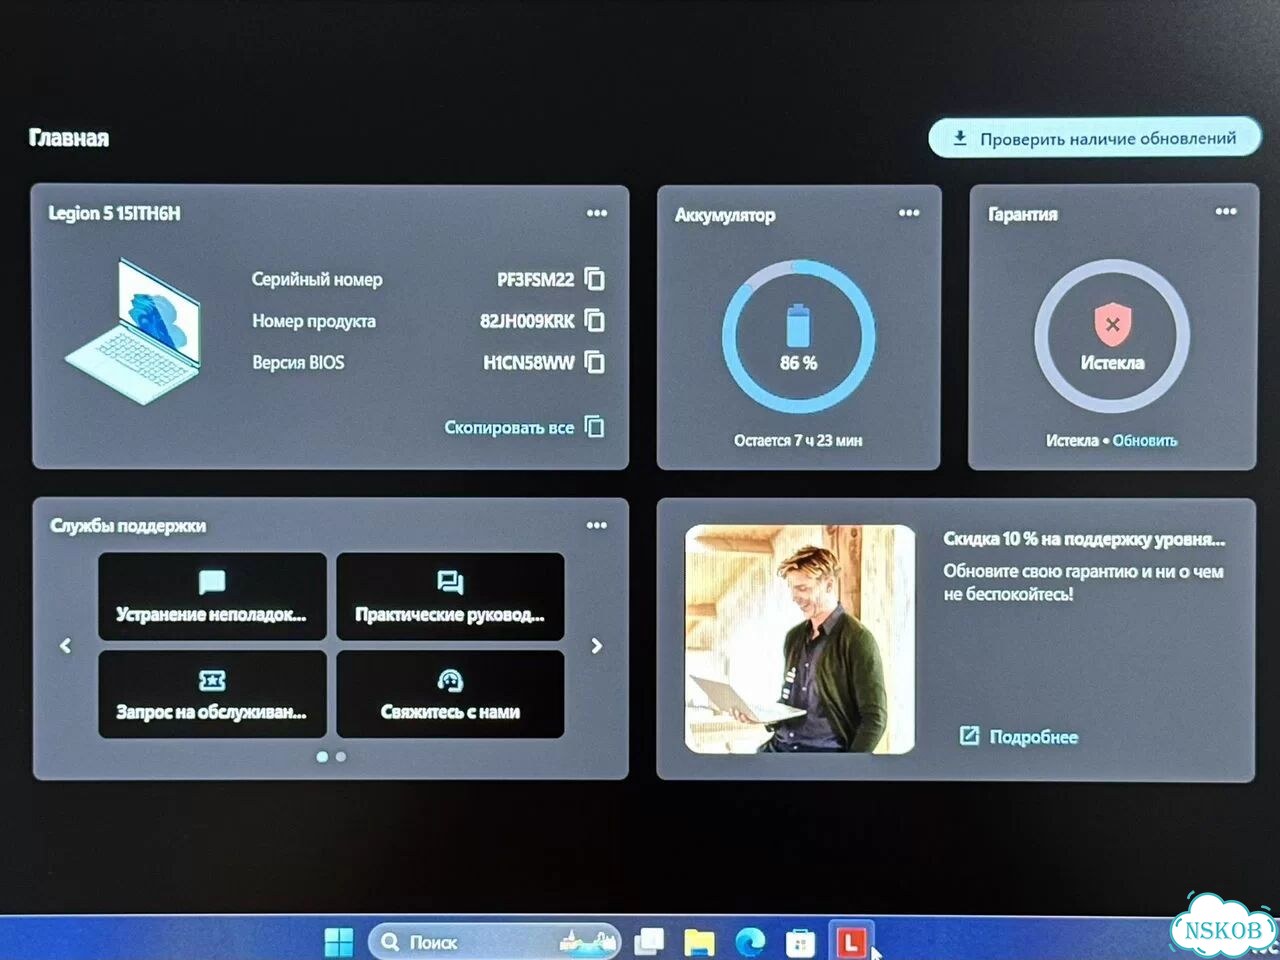
Task: Open Запрос на обслуживание support tile
Action: click(212, 695)
